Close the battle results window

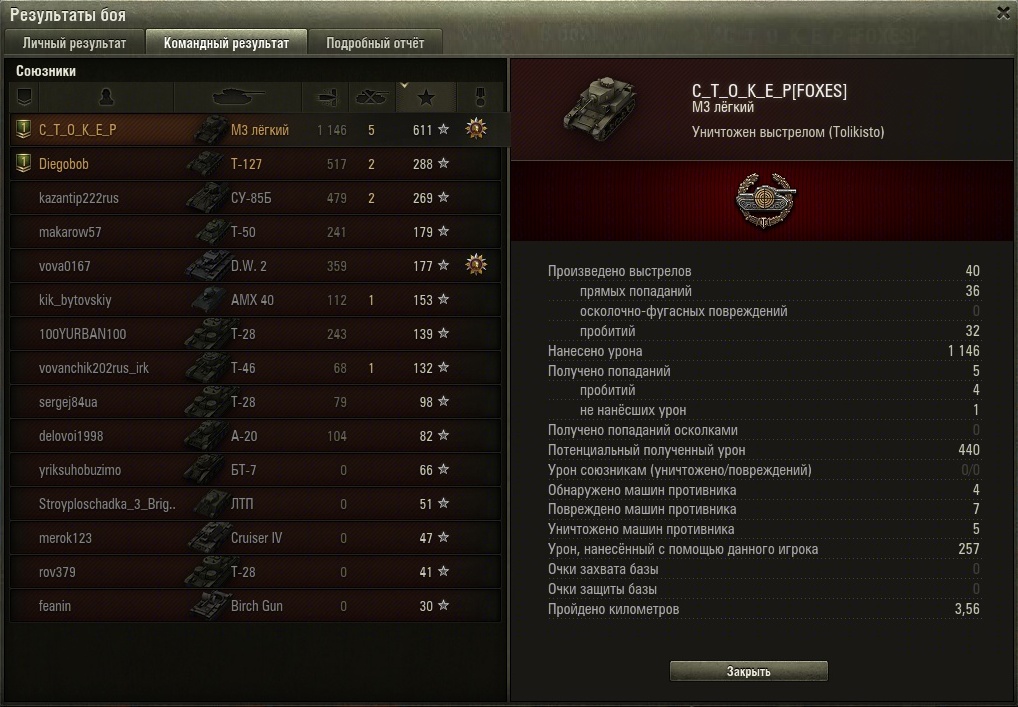click(1003, 13)
